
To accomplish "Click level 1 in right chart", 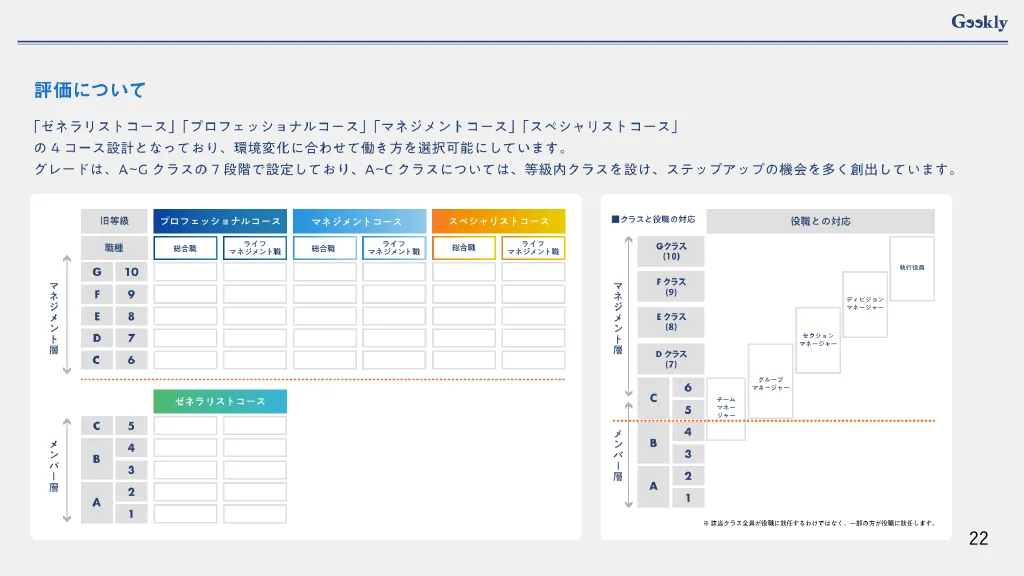I will coord(688,498).
